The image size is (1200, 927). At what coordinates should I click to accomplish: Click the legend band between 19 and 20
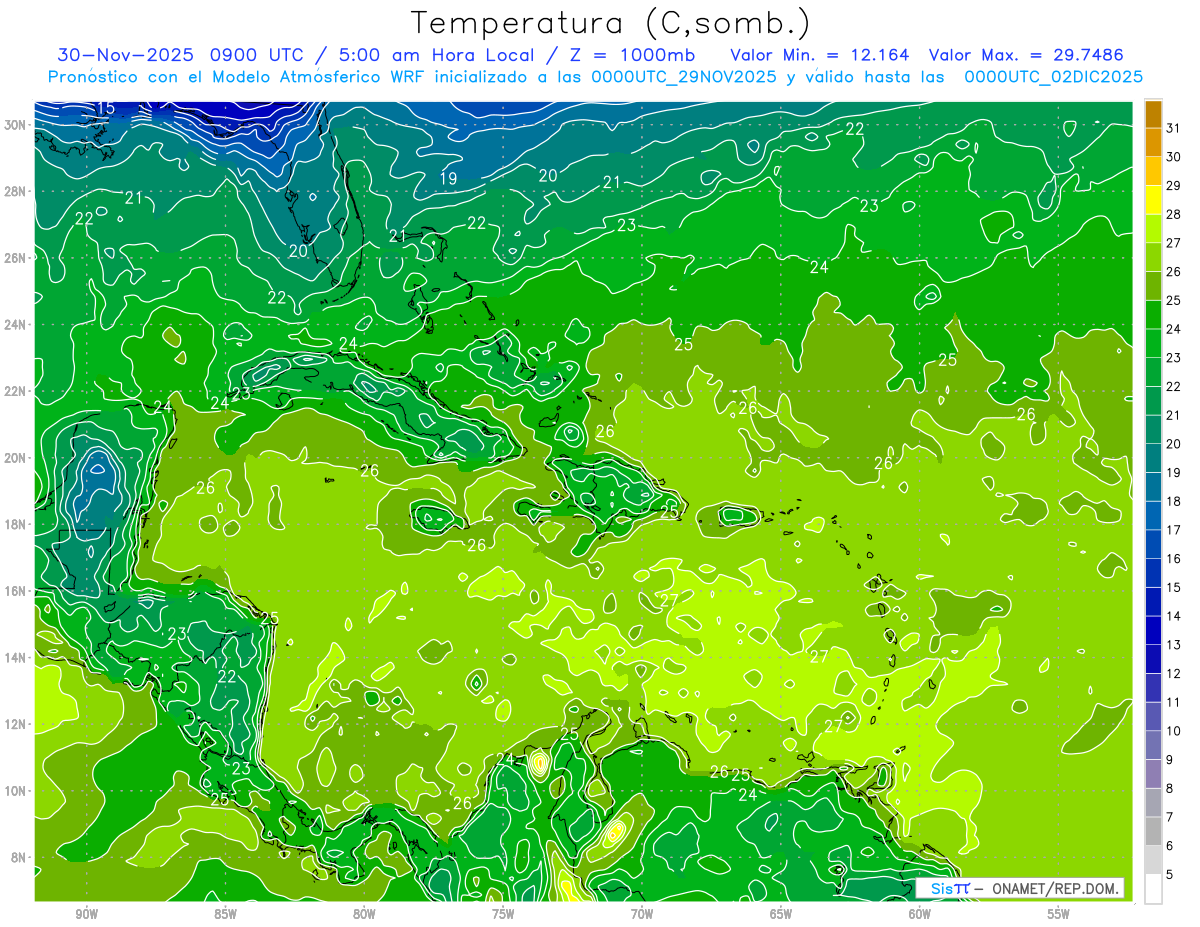tap(1154, 458)
